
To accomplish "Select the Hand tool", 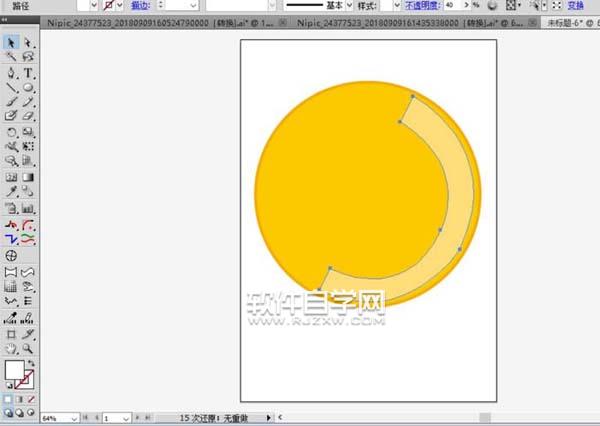I will (x=11, y=349).
